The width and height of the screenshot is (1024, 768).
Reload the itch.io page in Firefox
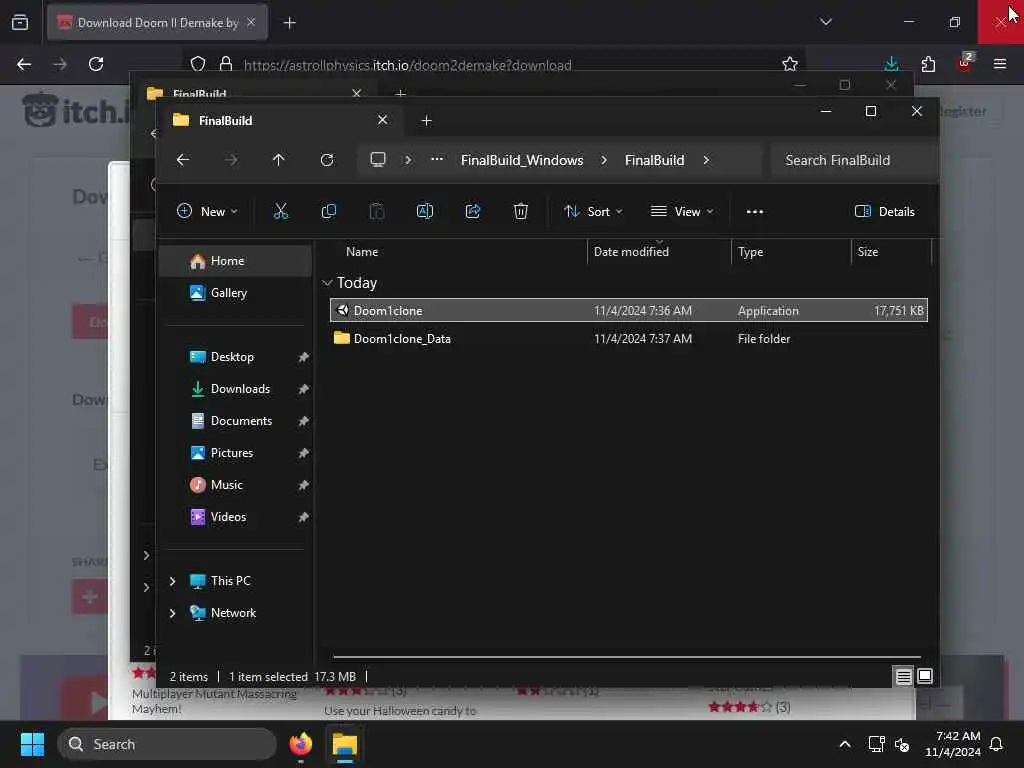pos(96,64)
